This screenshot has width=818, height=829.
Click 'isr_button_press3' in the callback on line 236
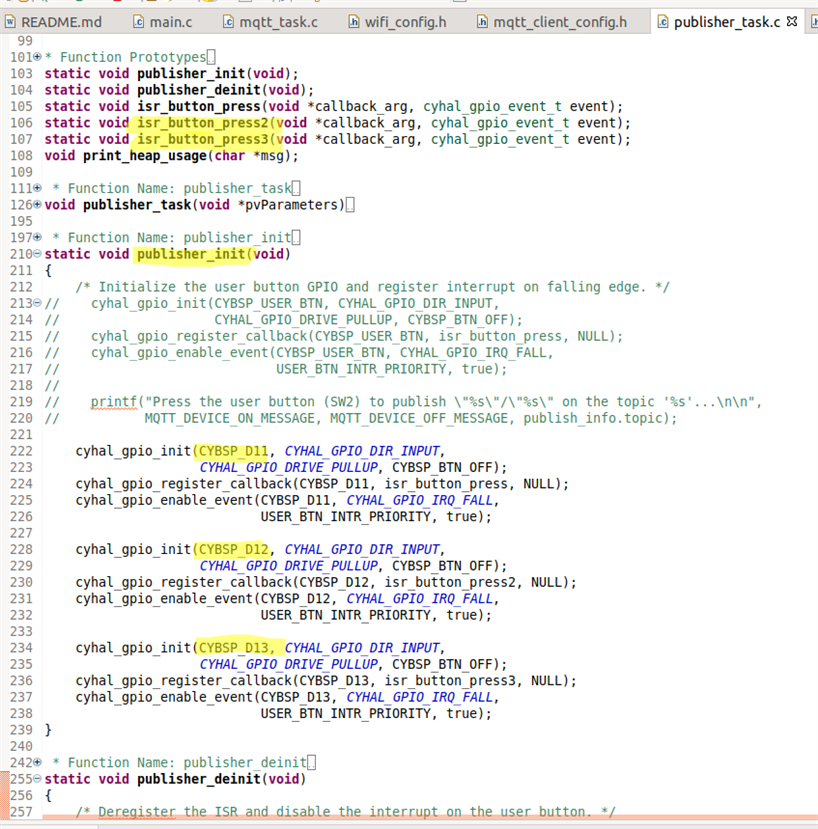pos(450,680)
